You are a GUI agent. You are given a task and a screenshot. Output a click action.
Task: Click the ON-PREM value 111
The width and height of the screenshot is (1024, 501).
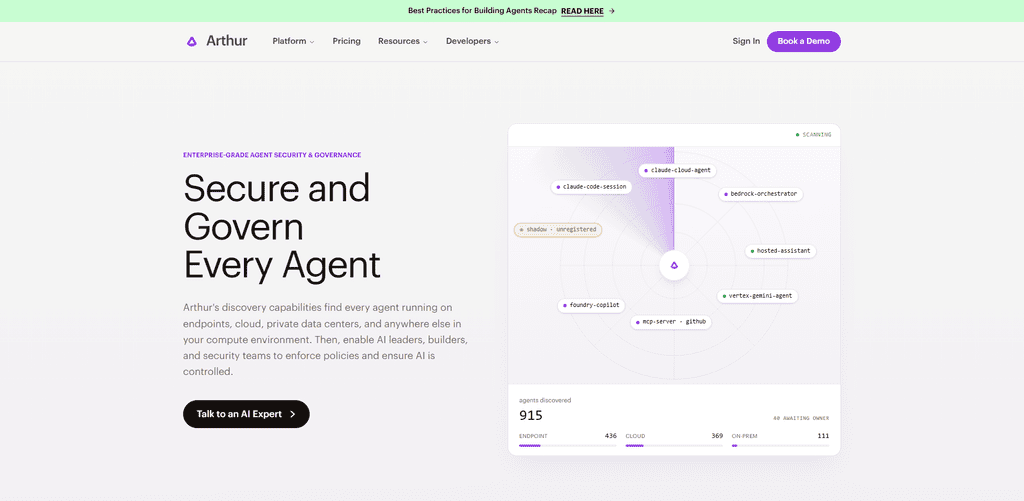coord(824,436)
